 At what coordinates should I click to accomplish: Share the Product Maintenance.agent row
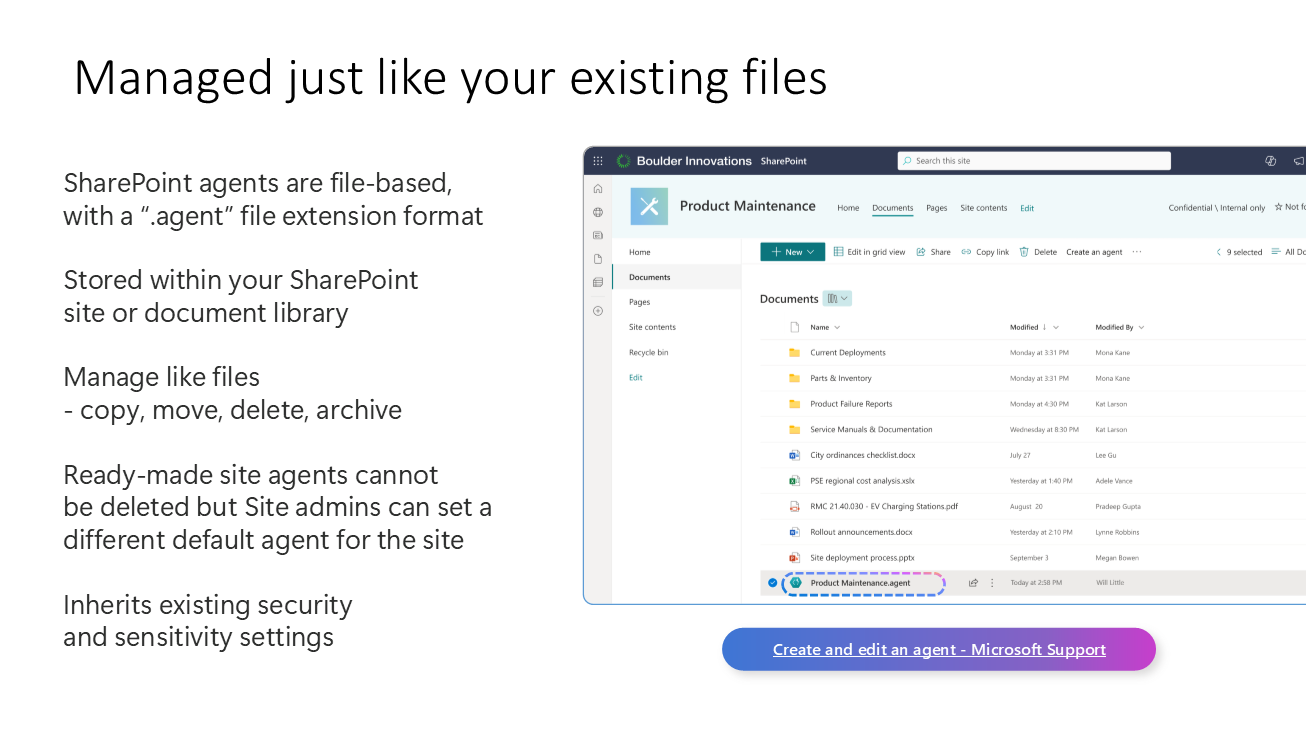click(973, 583)
